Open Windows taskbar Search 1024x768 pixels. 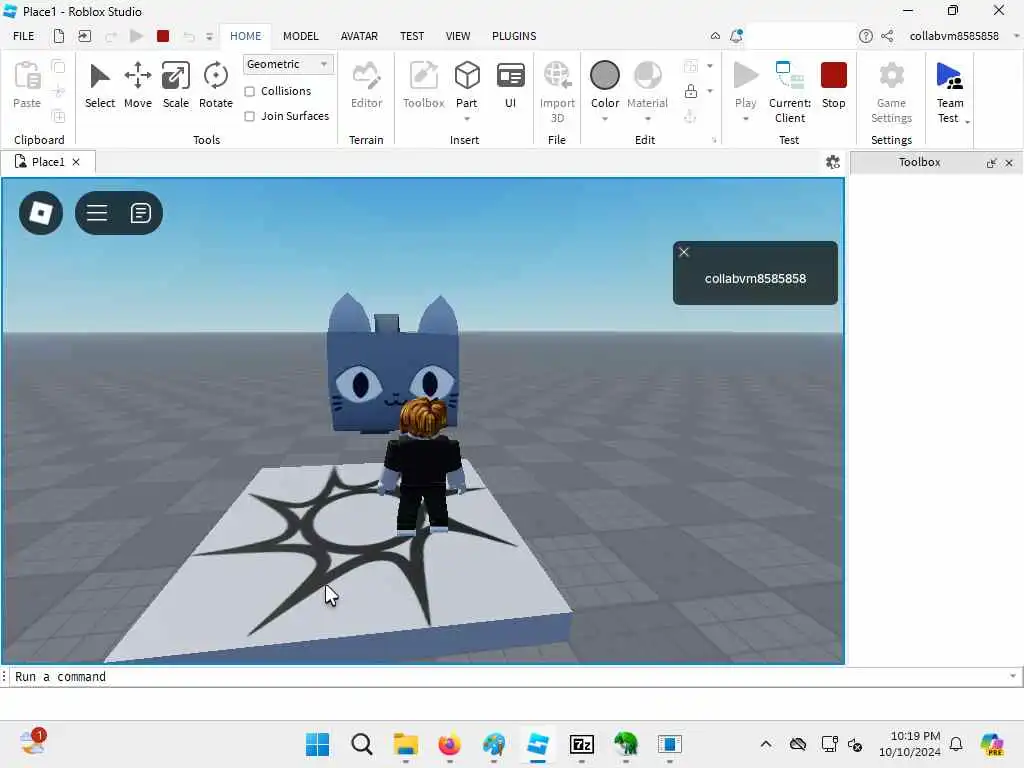[x=361, y=744]
